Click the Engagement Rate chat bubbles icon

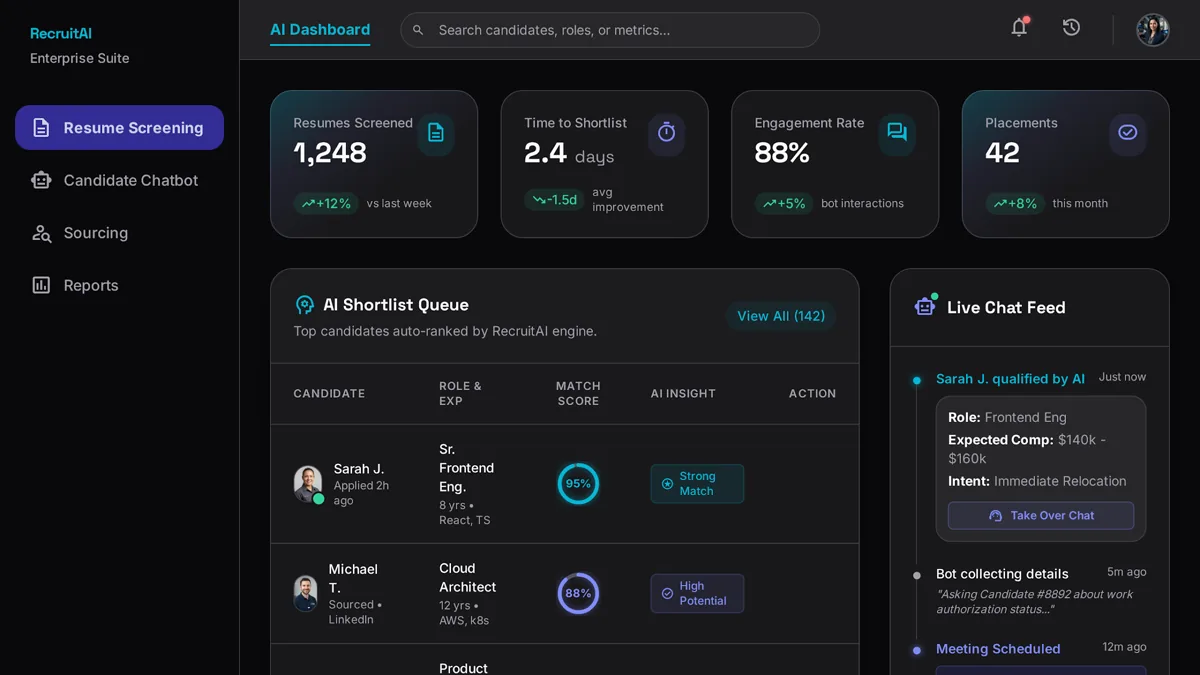click(897, 132)
